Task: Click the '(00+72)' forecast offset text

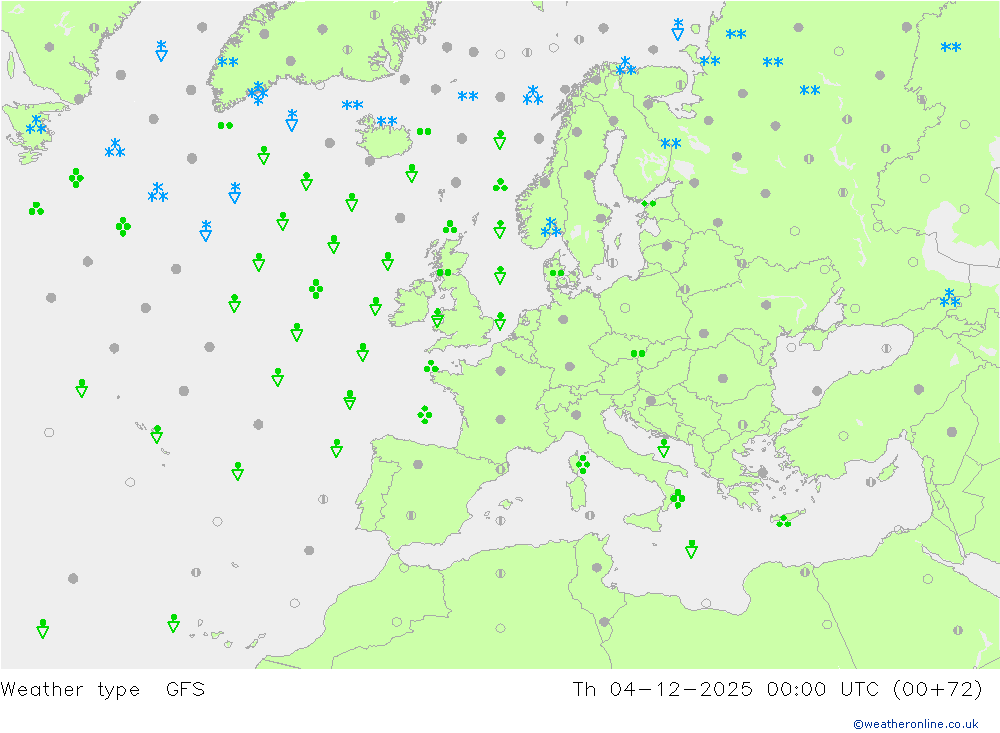Action: (x=938, y=689)
